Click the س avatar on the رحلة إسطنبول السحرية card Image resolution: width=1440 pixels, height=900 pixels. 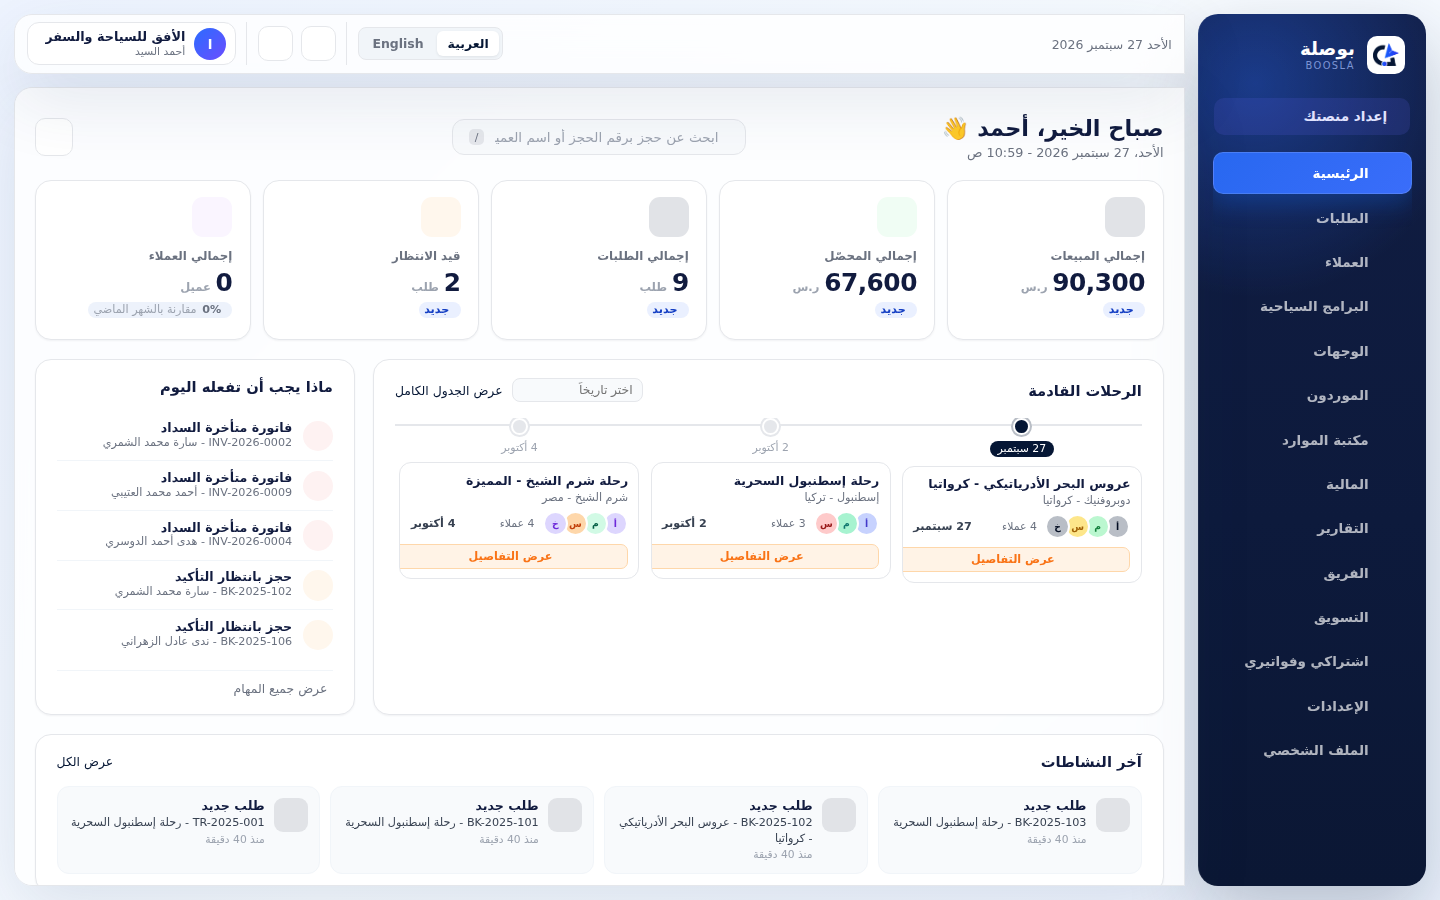(x=826, y=523)
